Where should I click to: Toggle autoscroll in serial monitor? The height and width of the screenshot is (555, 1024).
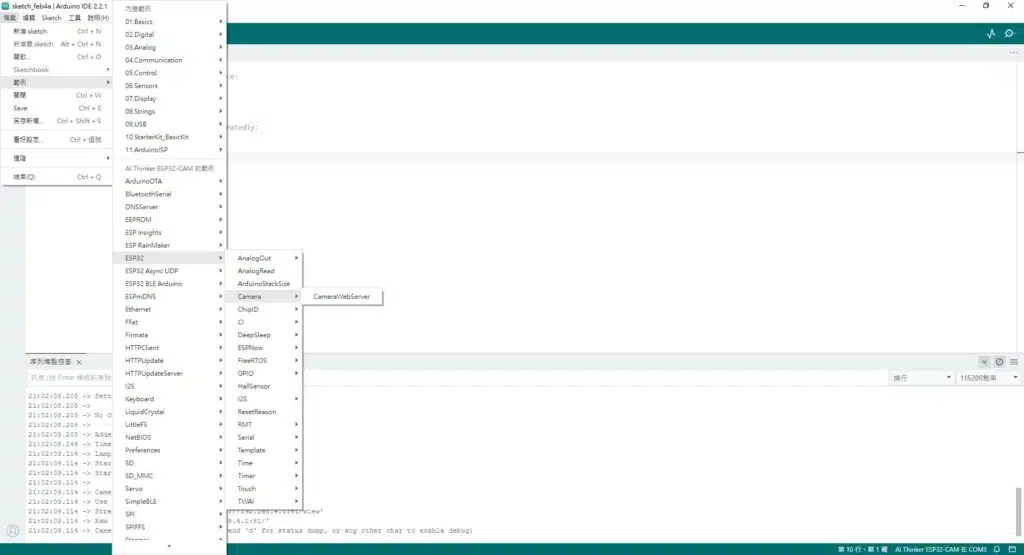[984, 362]
